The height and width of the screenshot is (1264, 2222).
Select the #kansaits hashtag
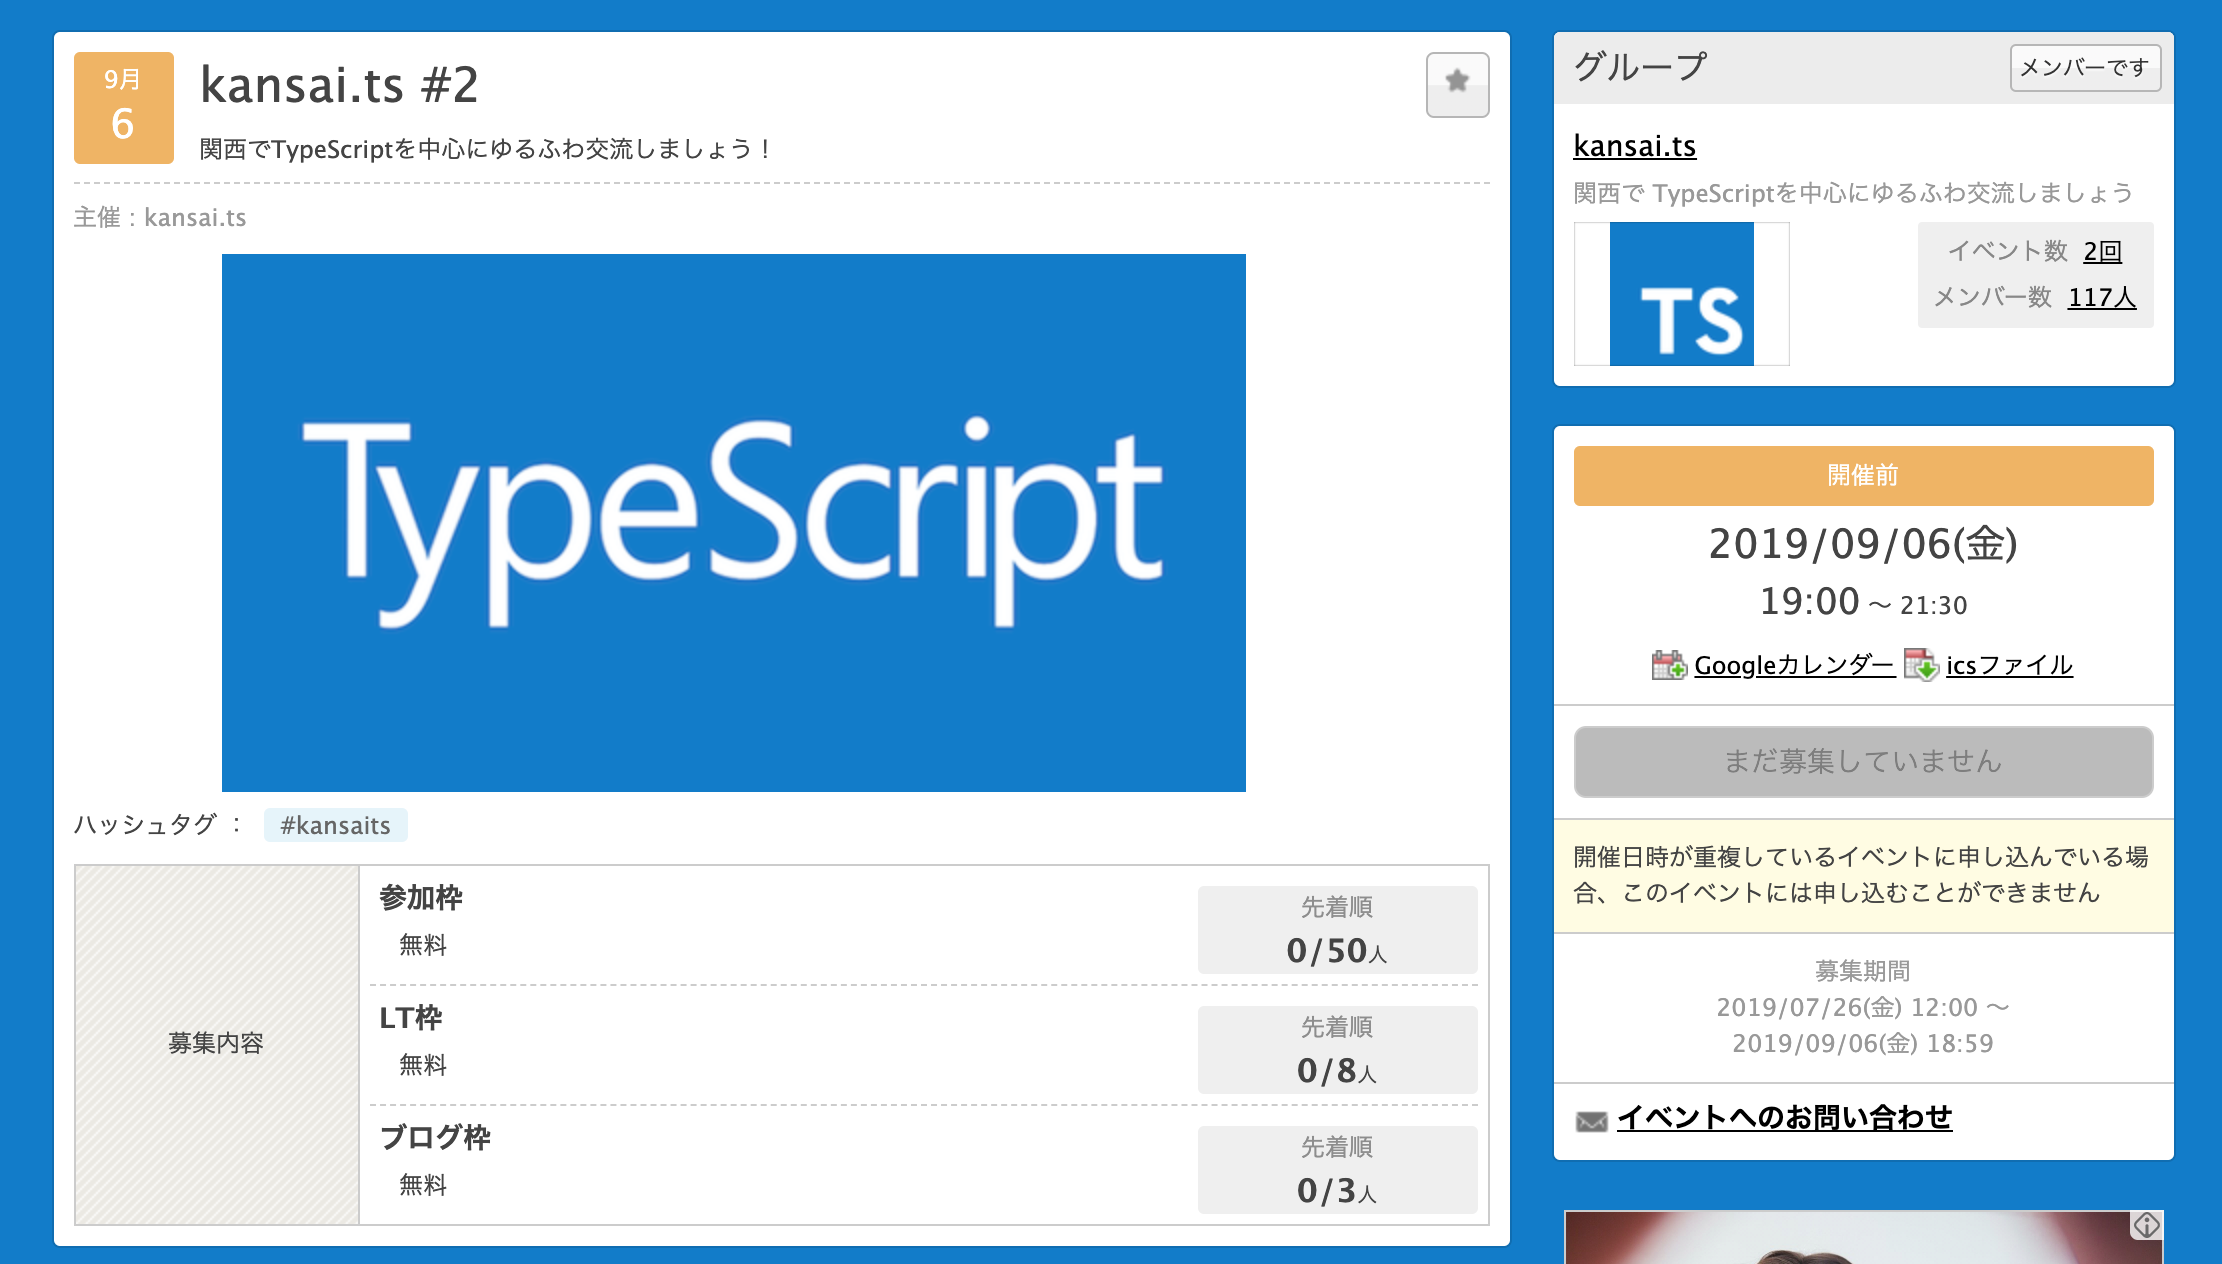(x=335, y=825)
